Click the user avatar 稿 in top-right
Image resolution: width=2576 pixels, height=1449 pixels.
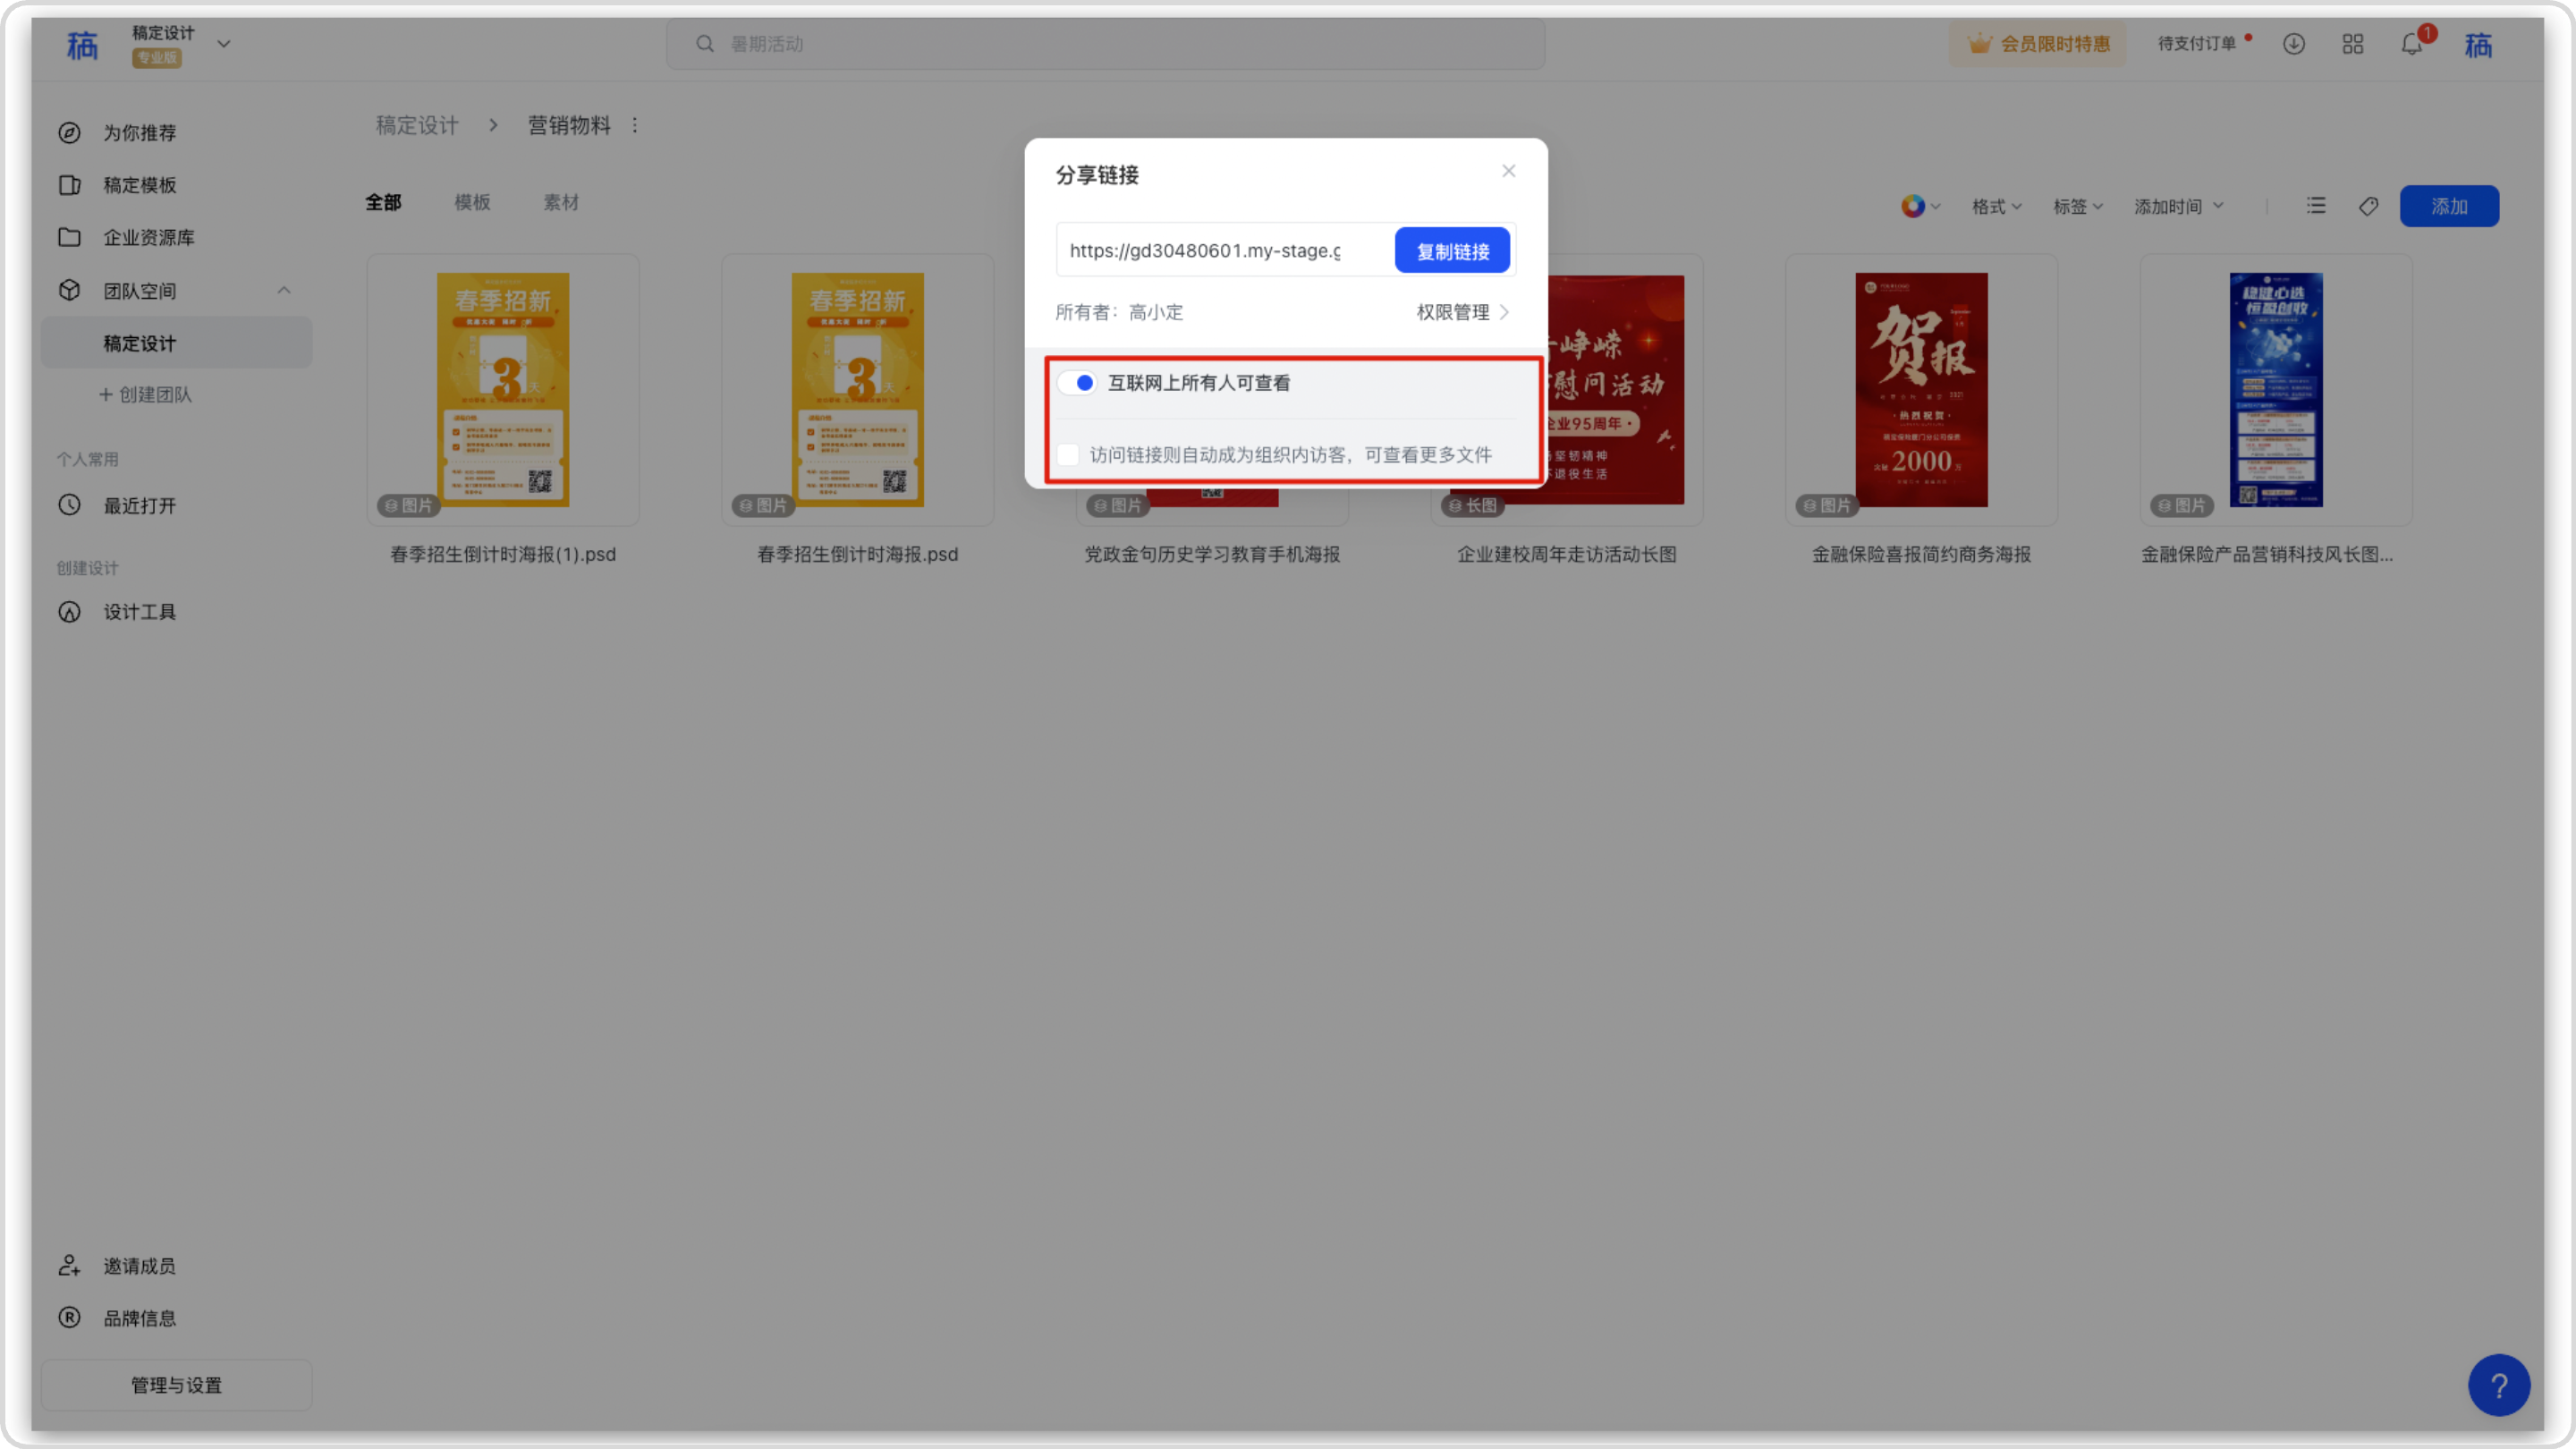pyautogui.click(x=2478, y=45)
